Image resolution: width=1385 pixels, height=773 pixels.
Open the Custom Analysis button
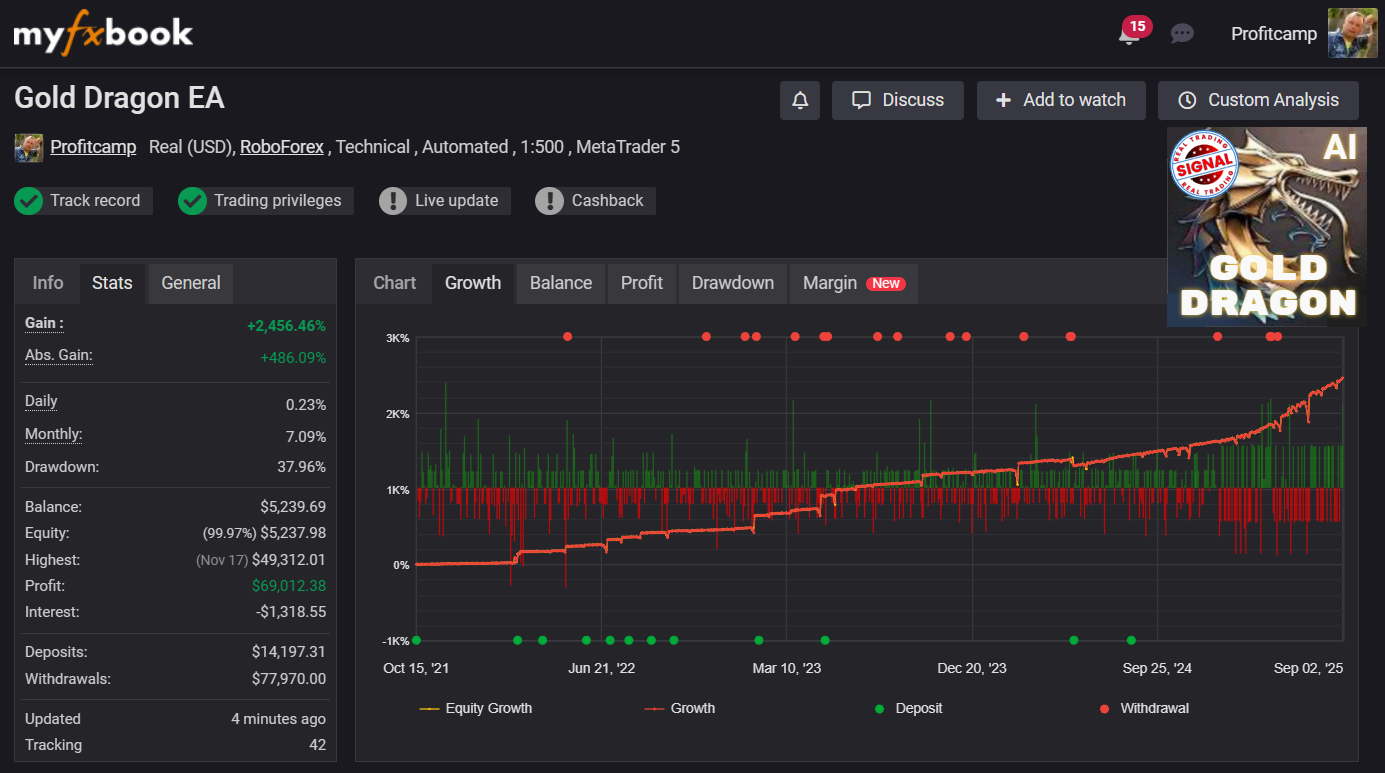(1258, 100)
